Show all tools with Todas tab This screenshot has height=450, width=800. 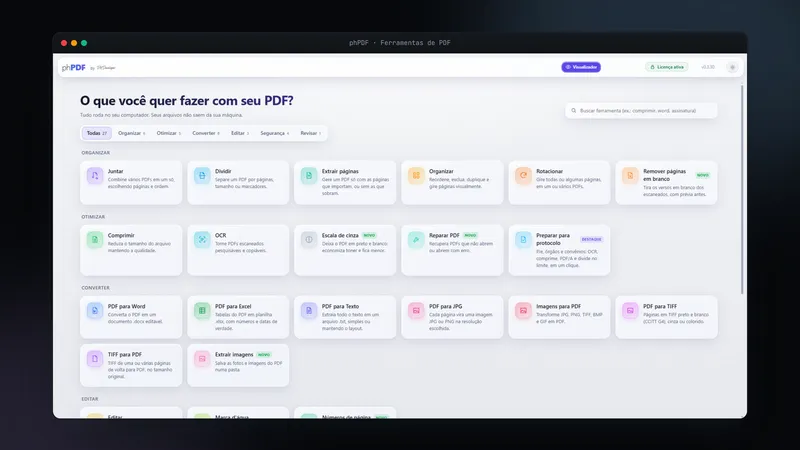point(96,133)
